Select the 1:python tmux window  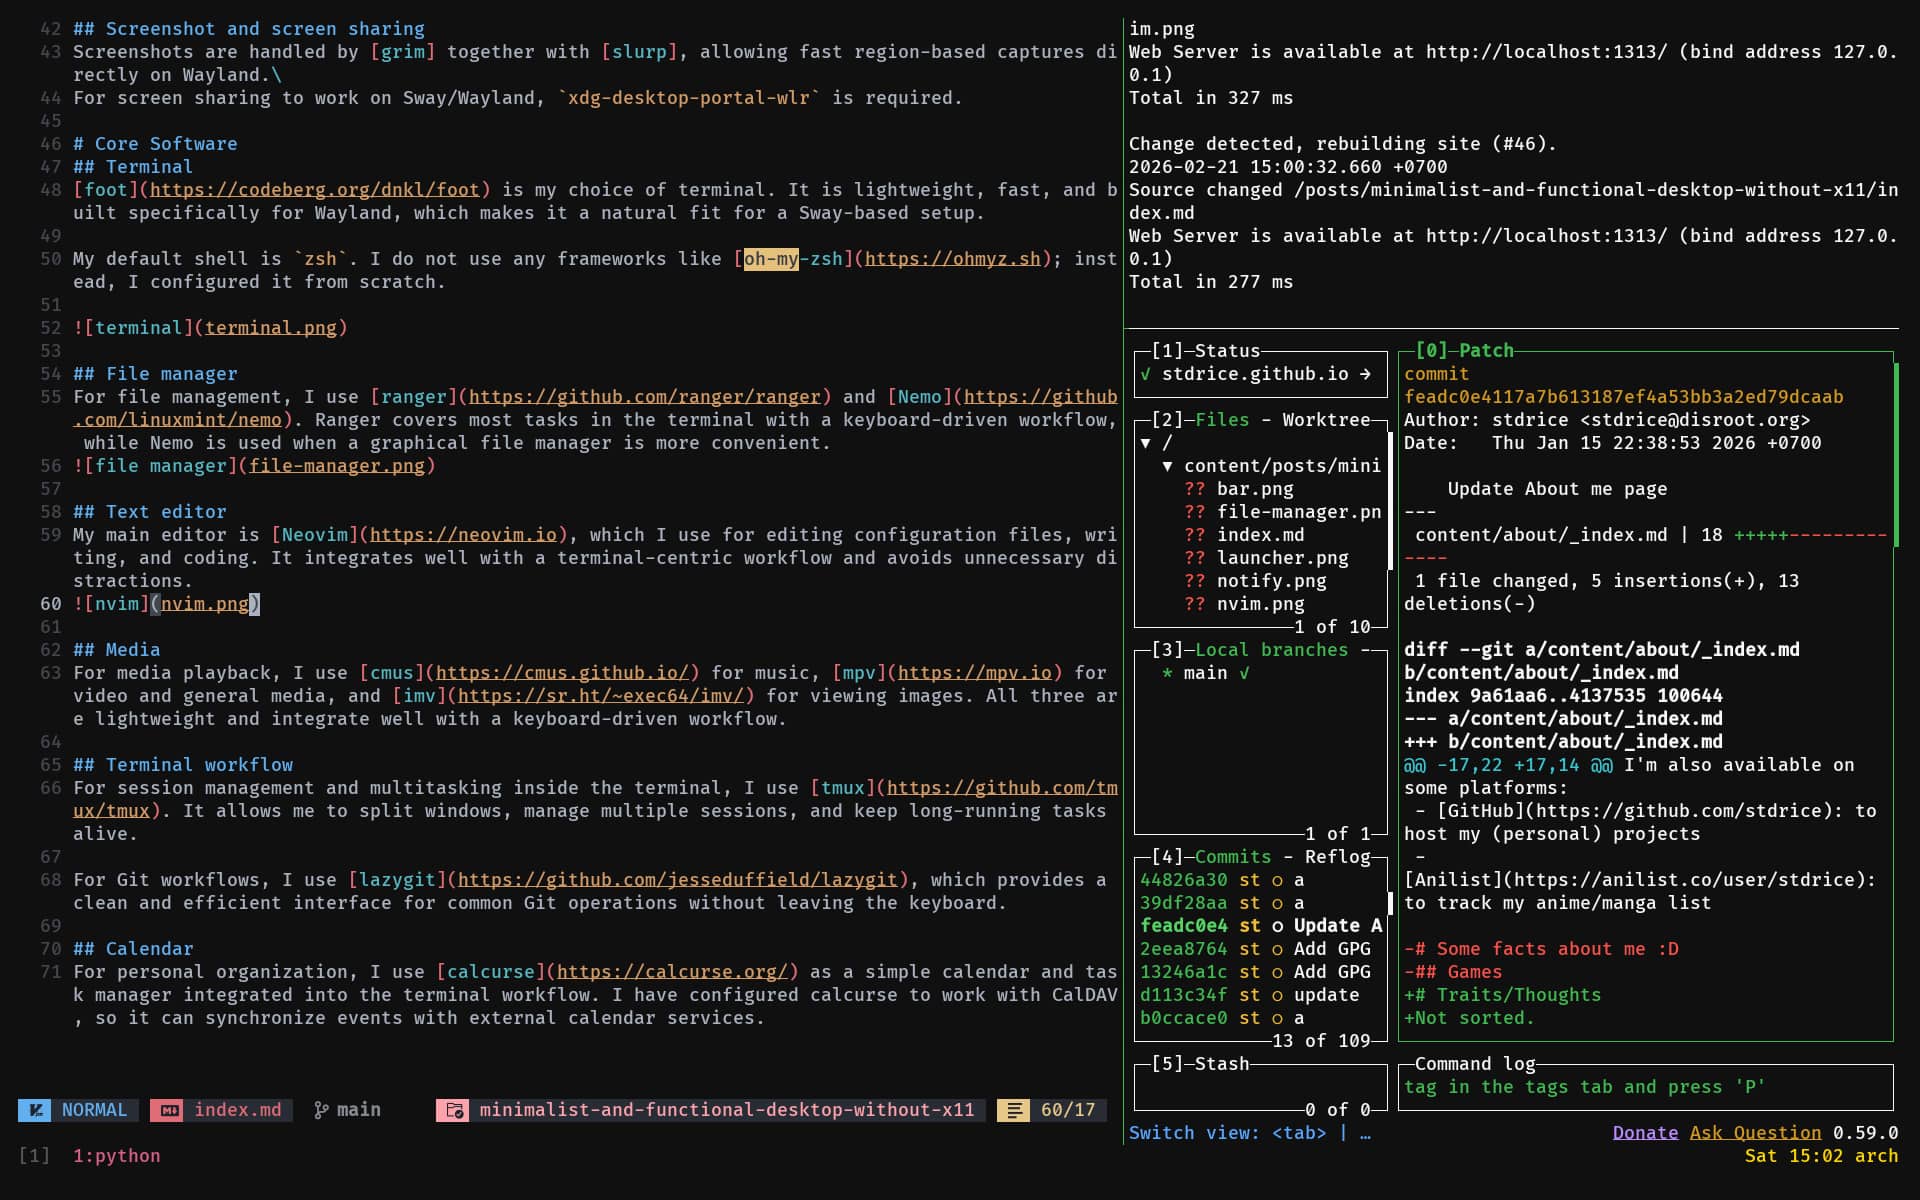[x=116, y=1156]
